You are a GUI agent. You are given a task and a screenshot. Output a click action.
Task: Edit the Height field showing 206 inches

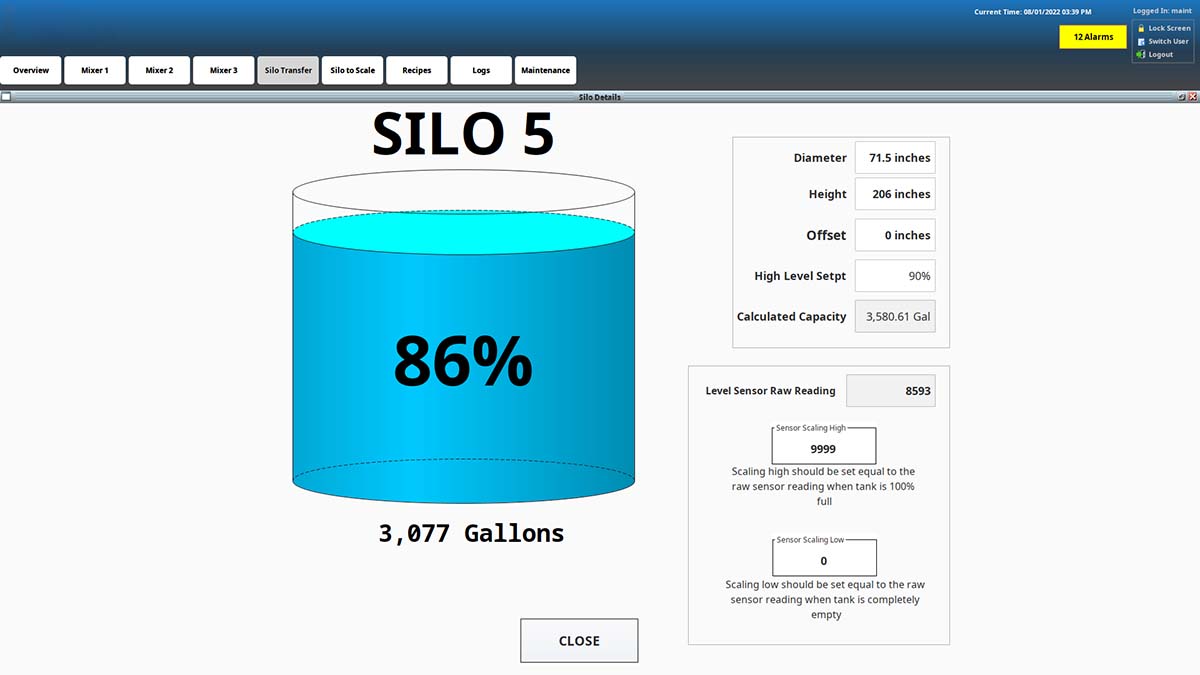coord(895,194)
